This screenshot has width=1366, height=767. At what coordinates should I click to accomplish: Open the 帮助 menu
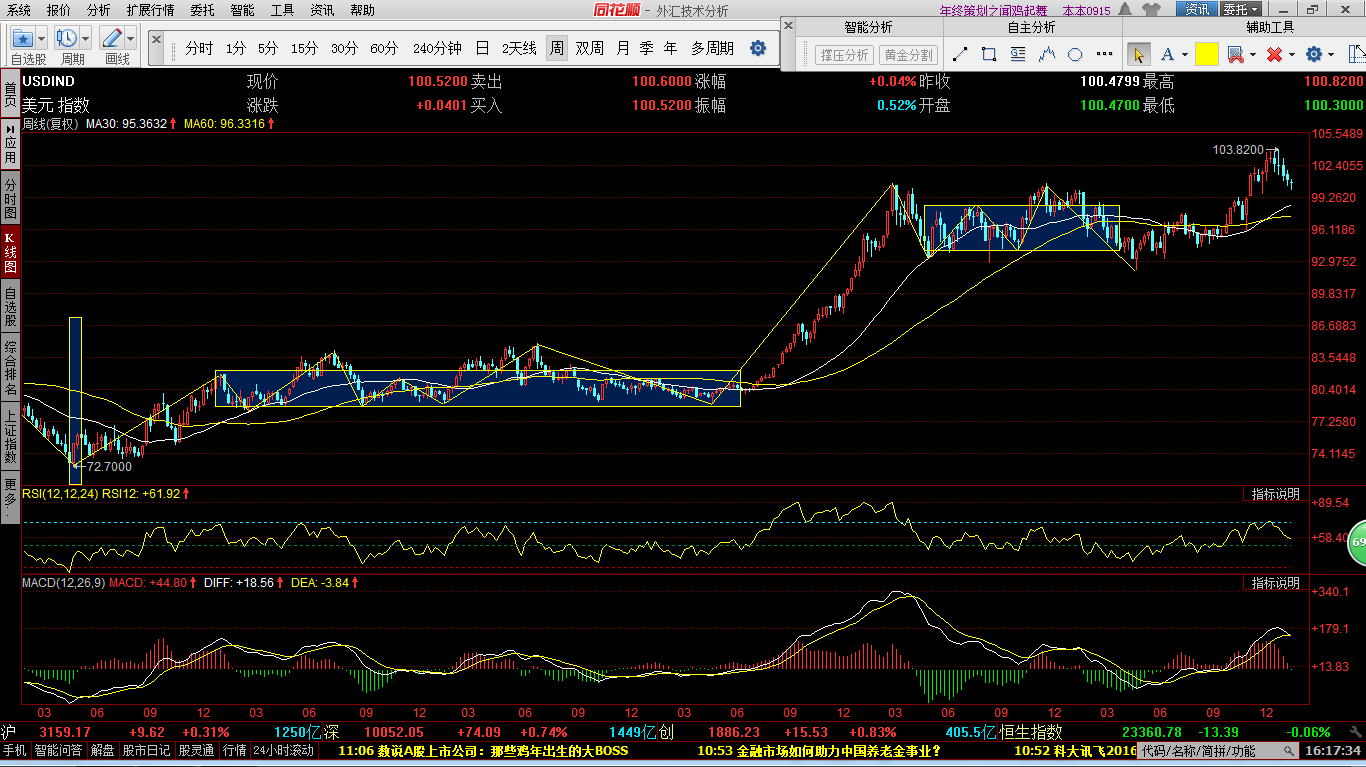pyautogui.click(x=362, y=10)
